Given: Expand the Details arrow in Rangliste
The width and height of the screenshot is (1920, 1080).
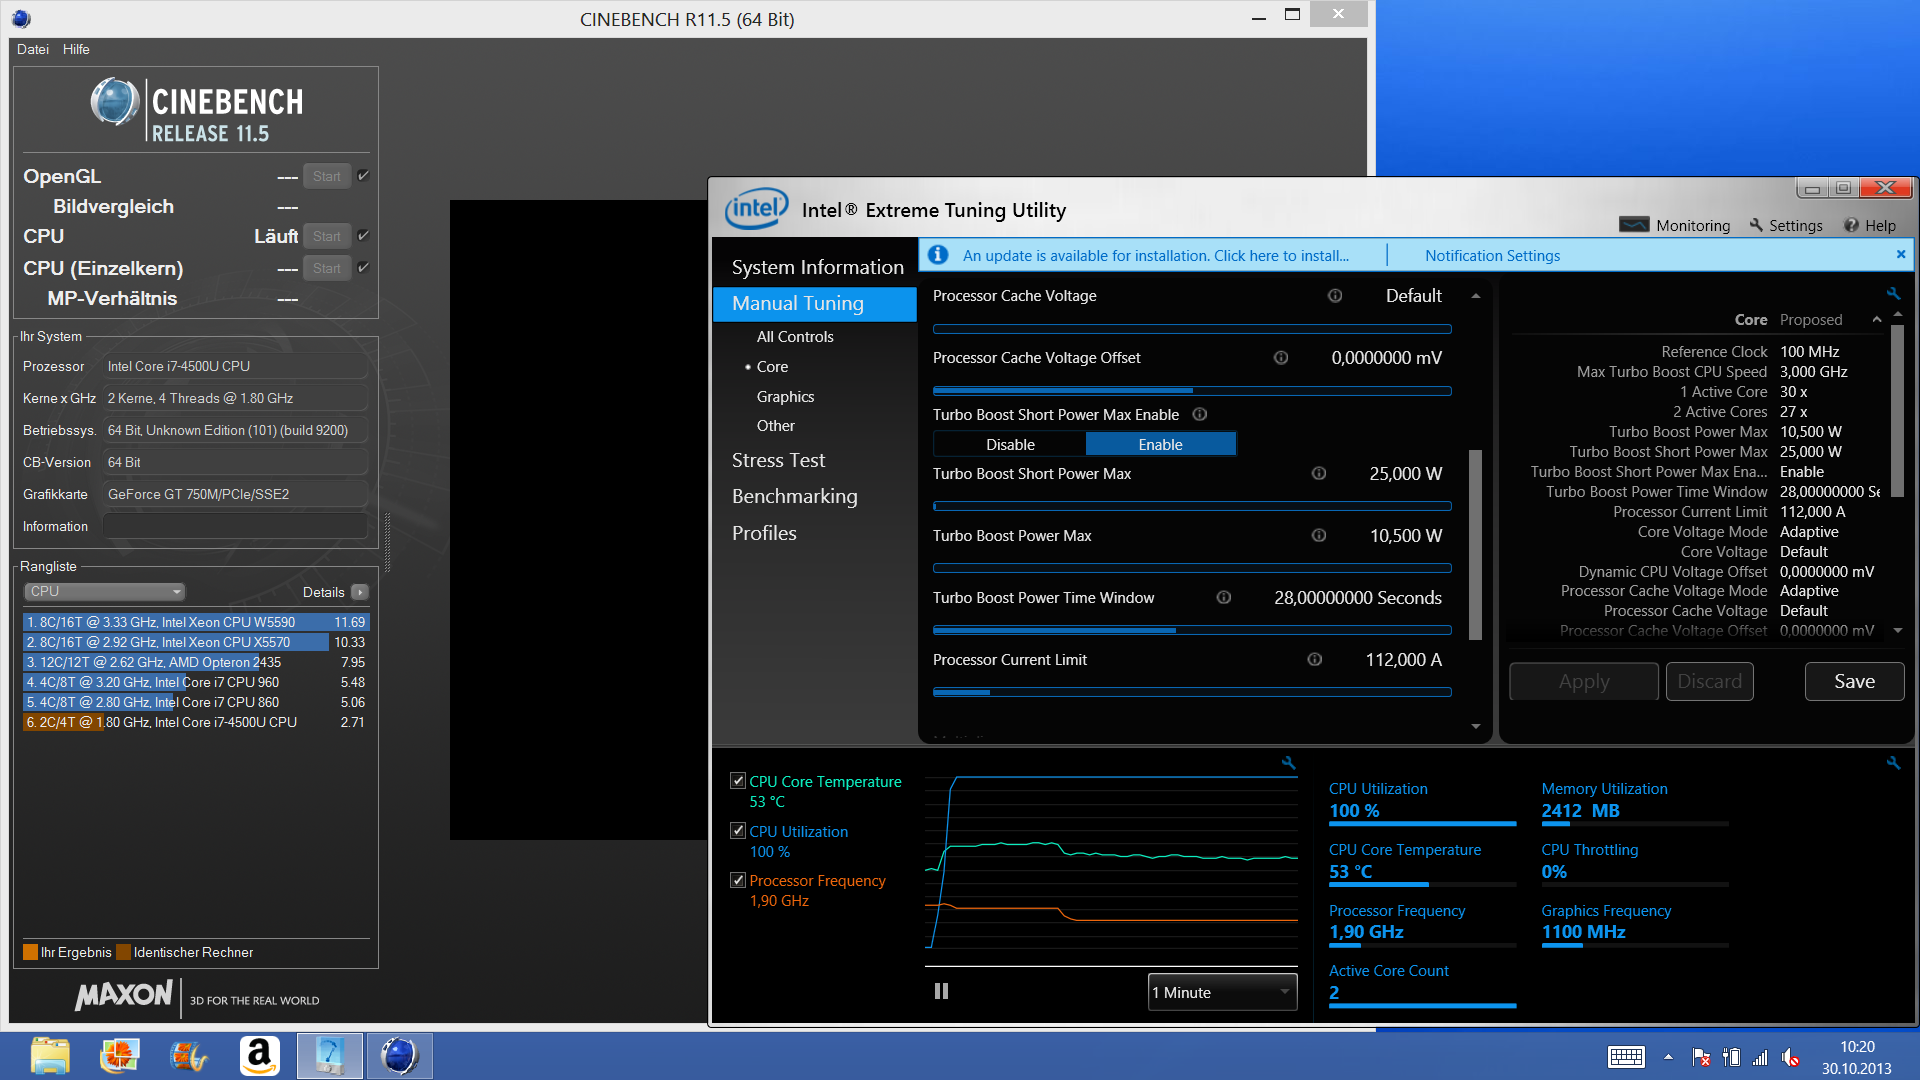Looking at the screenshot, I should (360, 592).
